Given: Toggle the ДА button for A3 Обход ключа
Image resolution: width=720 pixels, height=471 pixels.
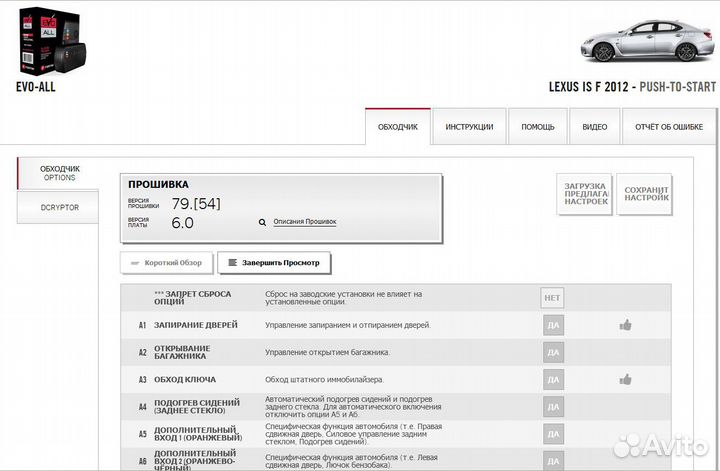Looking at the screenshot, I should (x=552, y=379).
